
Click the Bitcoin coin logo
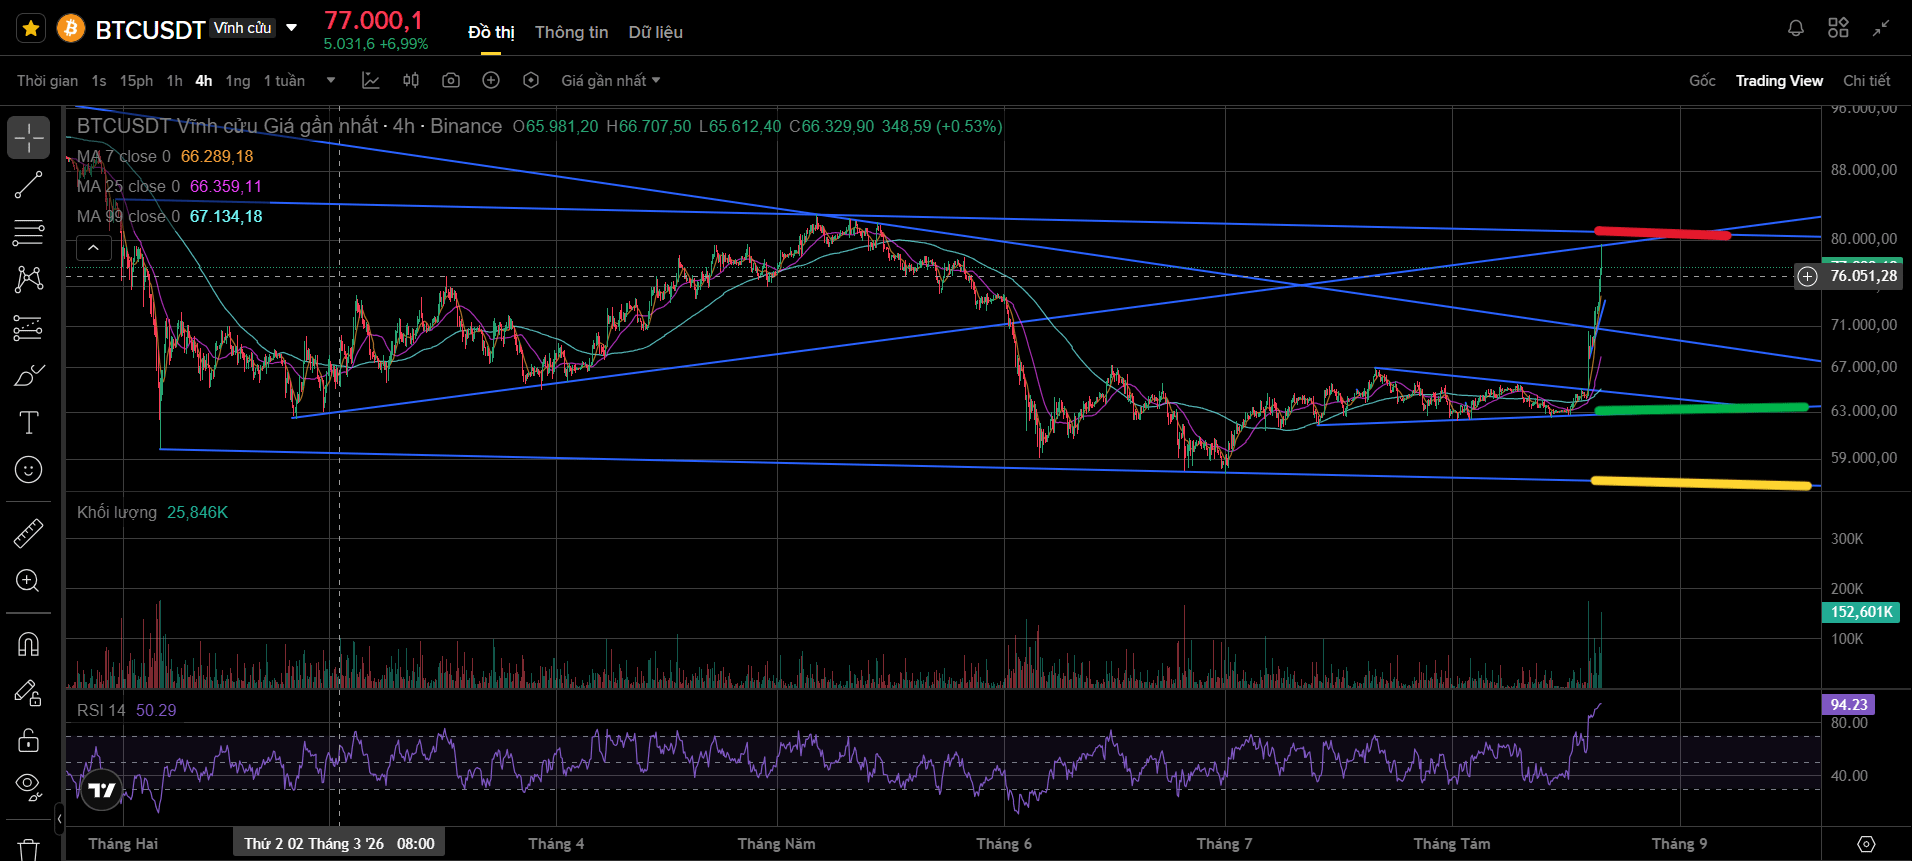coord(70,29)
